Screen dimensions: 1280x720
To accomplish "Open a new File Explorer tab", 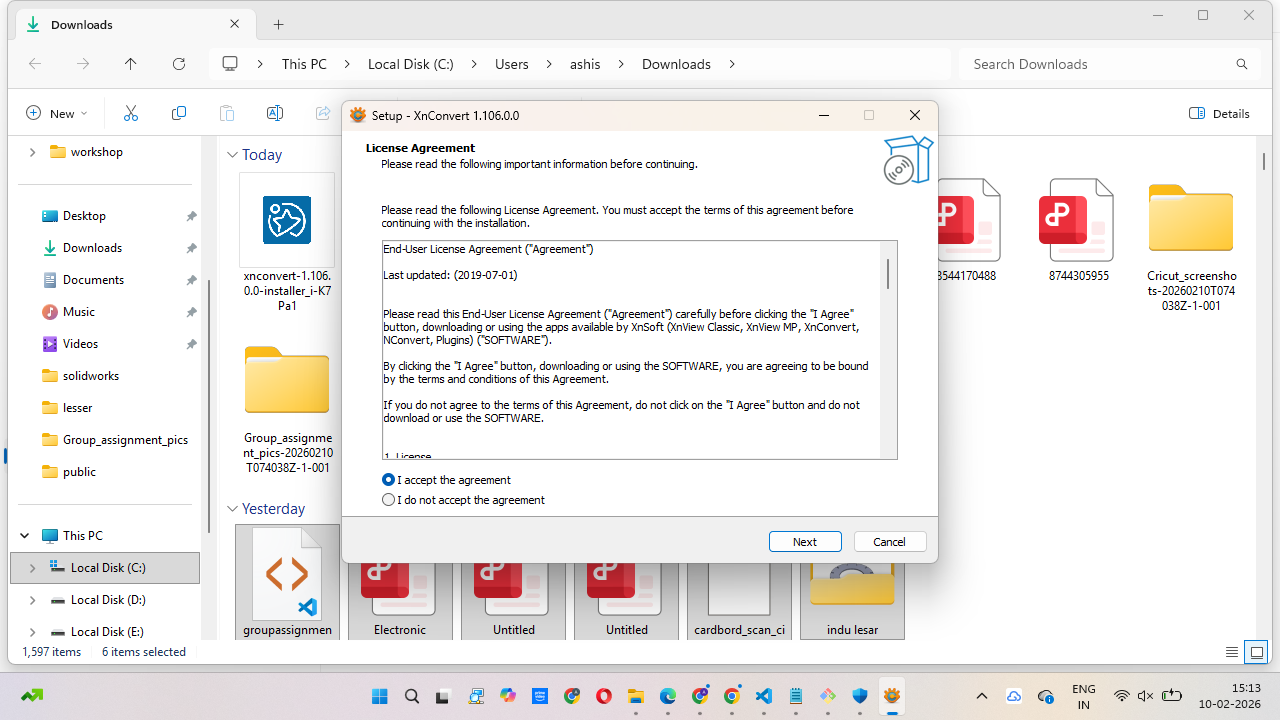I will [279, 24].
